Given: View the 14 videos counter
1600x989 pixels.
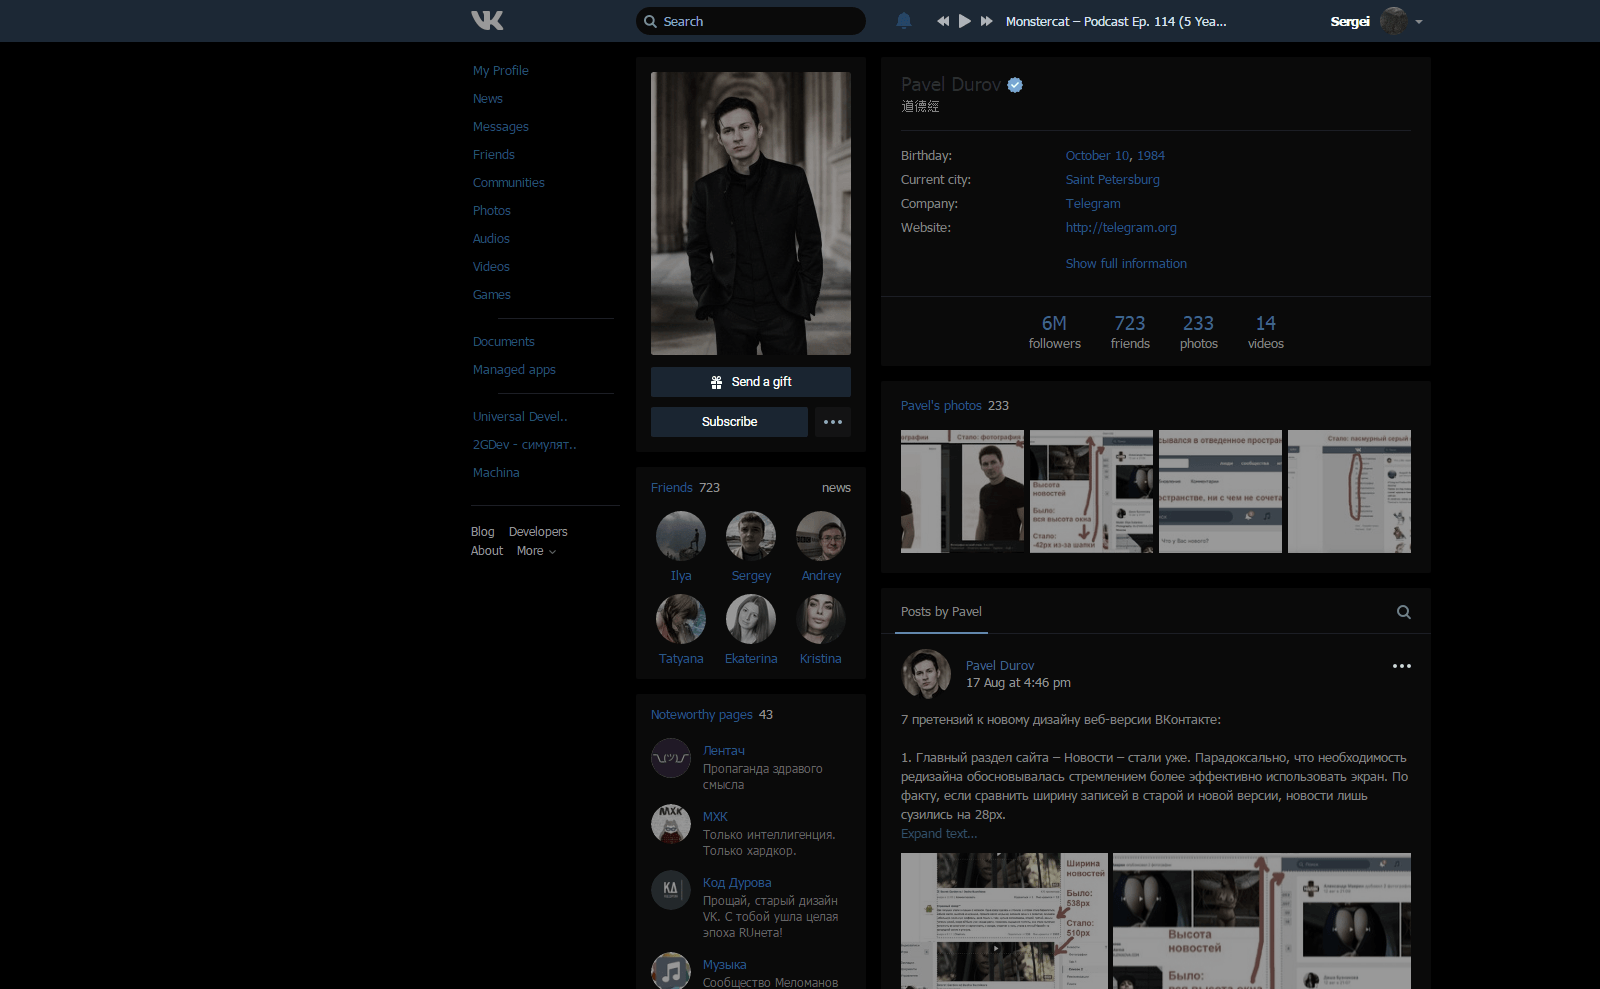Looking at the screenshot, I should click(x=1266, y=332).
